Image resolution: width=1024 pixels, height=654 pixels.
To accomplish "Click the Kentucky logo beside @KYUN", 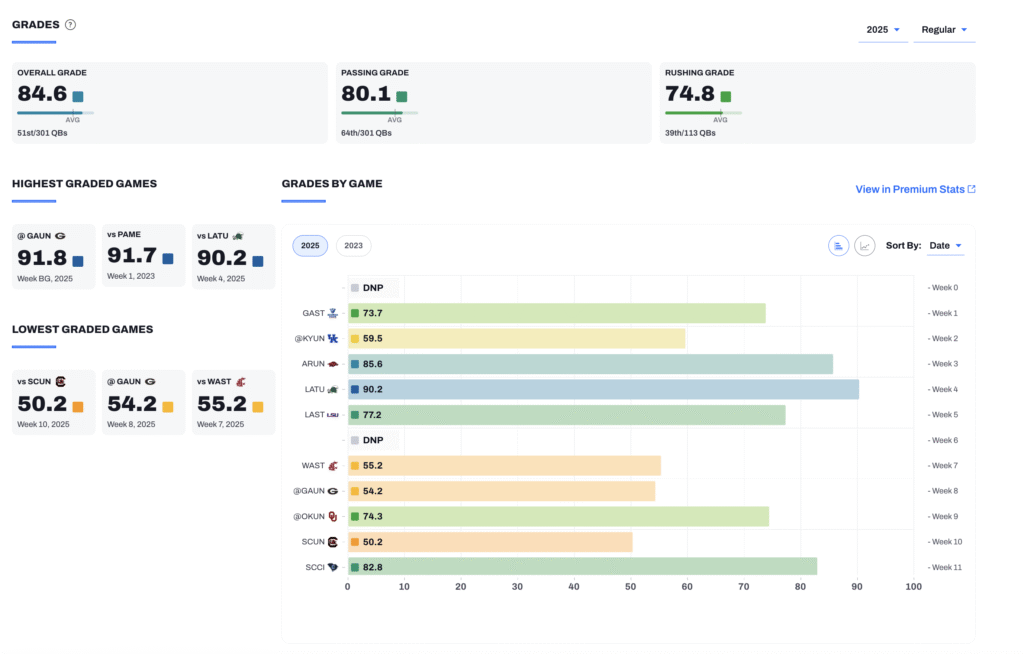I will pos(333,339).
